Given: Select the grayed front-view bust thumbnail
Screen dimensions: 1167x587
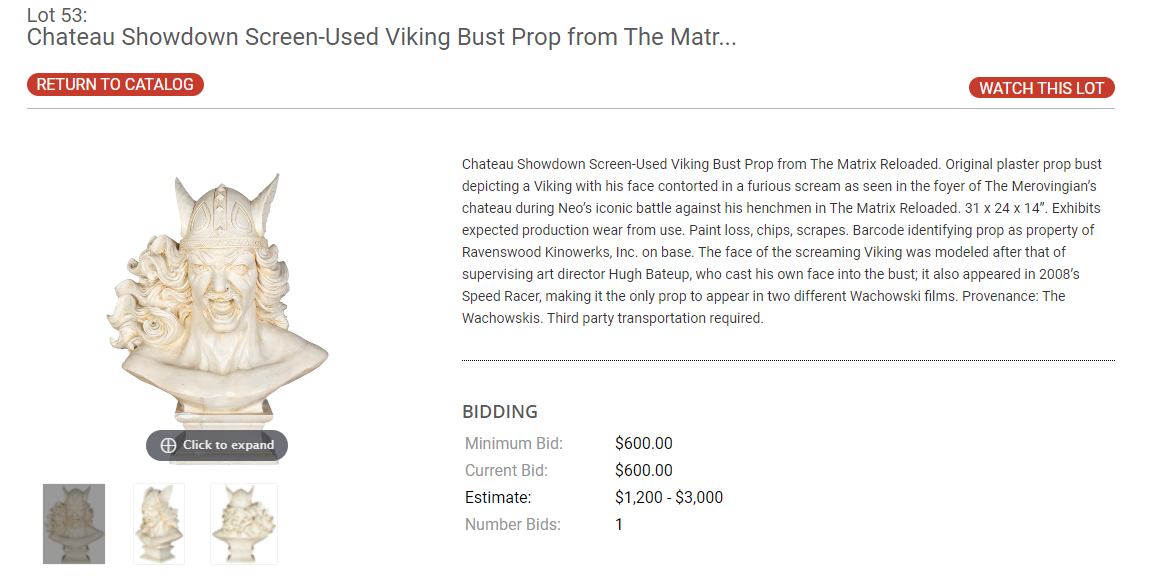Looking at the screenshot, I should pos(74,523).
